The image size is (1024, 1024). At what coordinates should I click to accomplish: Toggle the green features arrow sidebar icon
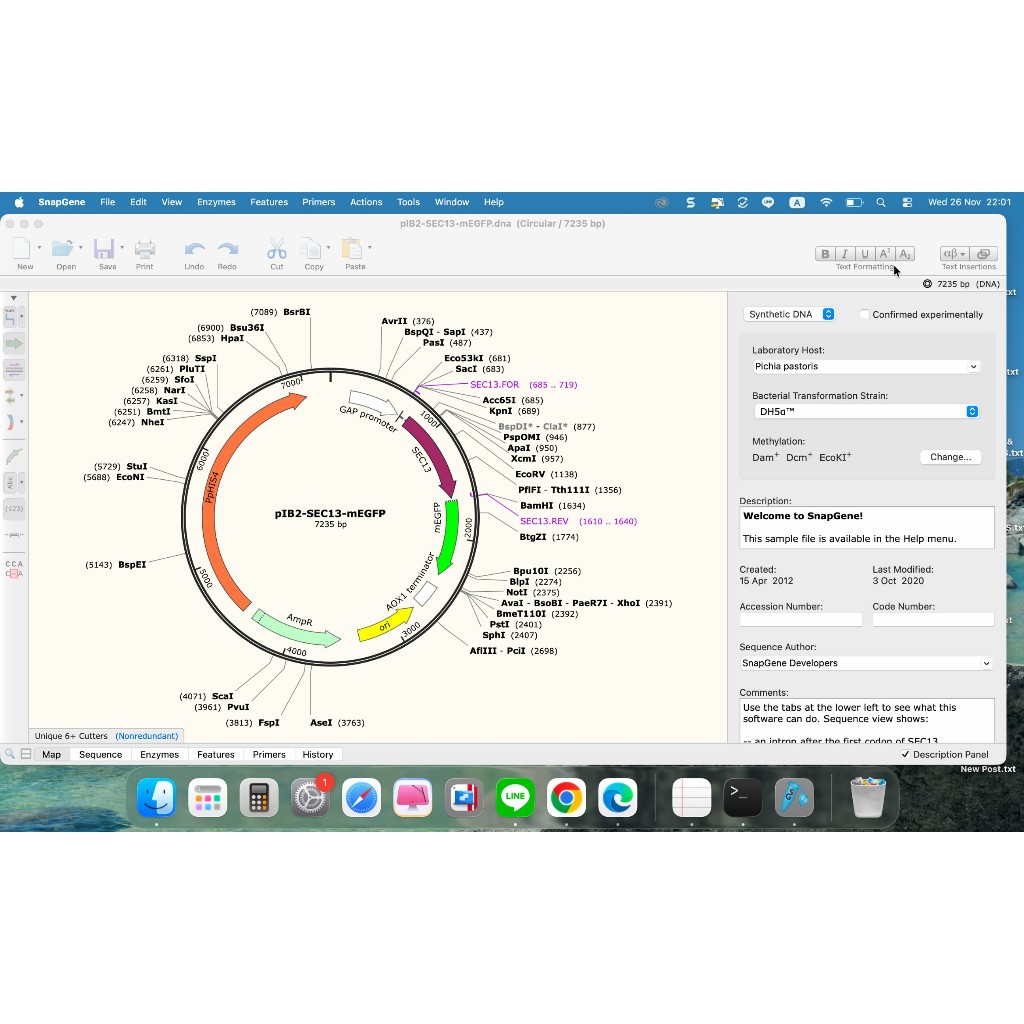(x=14, y=343)
